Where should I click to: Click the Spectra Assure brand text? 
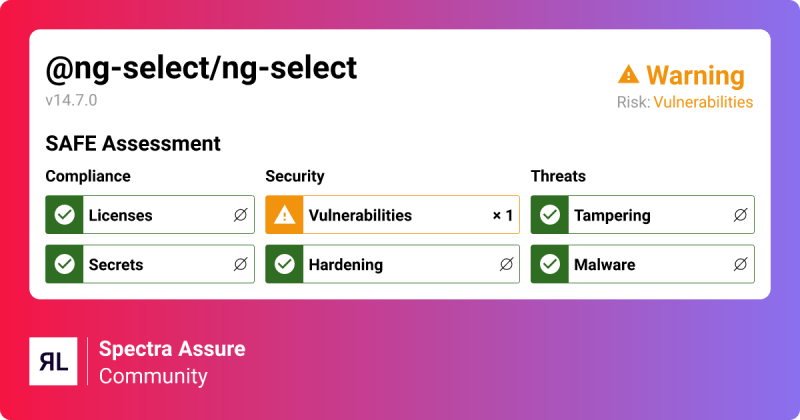pyautogui.click(x=172, y=349)
